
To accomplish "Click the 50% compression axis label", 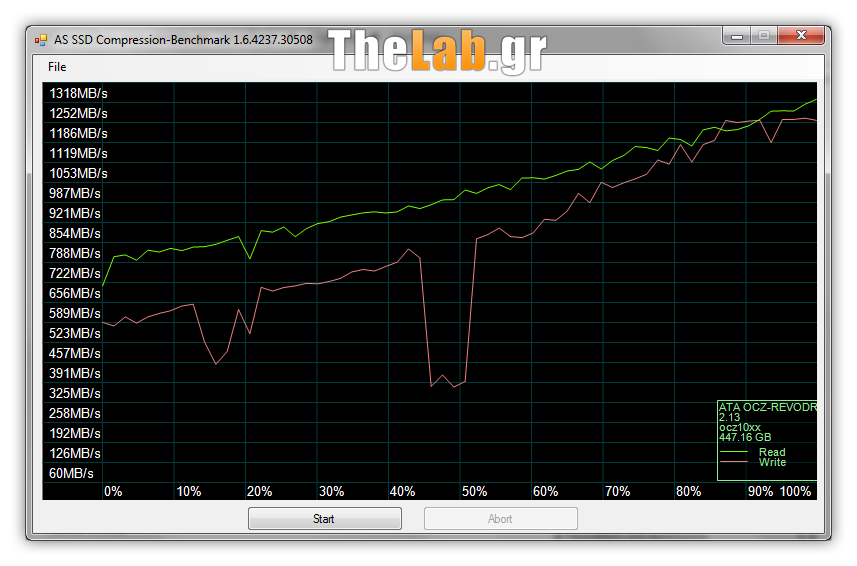I will pyautogui.click(x=474, y=491).
